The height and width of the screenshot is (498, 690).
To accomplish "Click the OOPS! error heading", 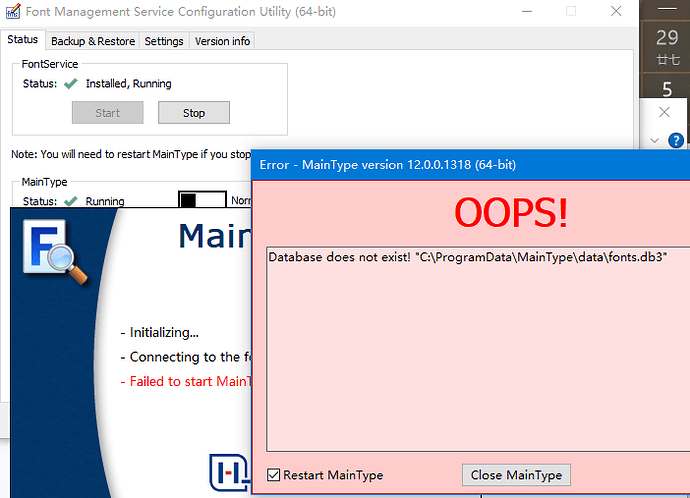I will click(x=511, y=213).
